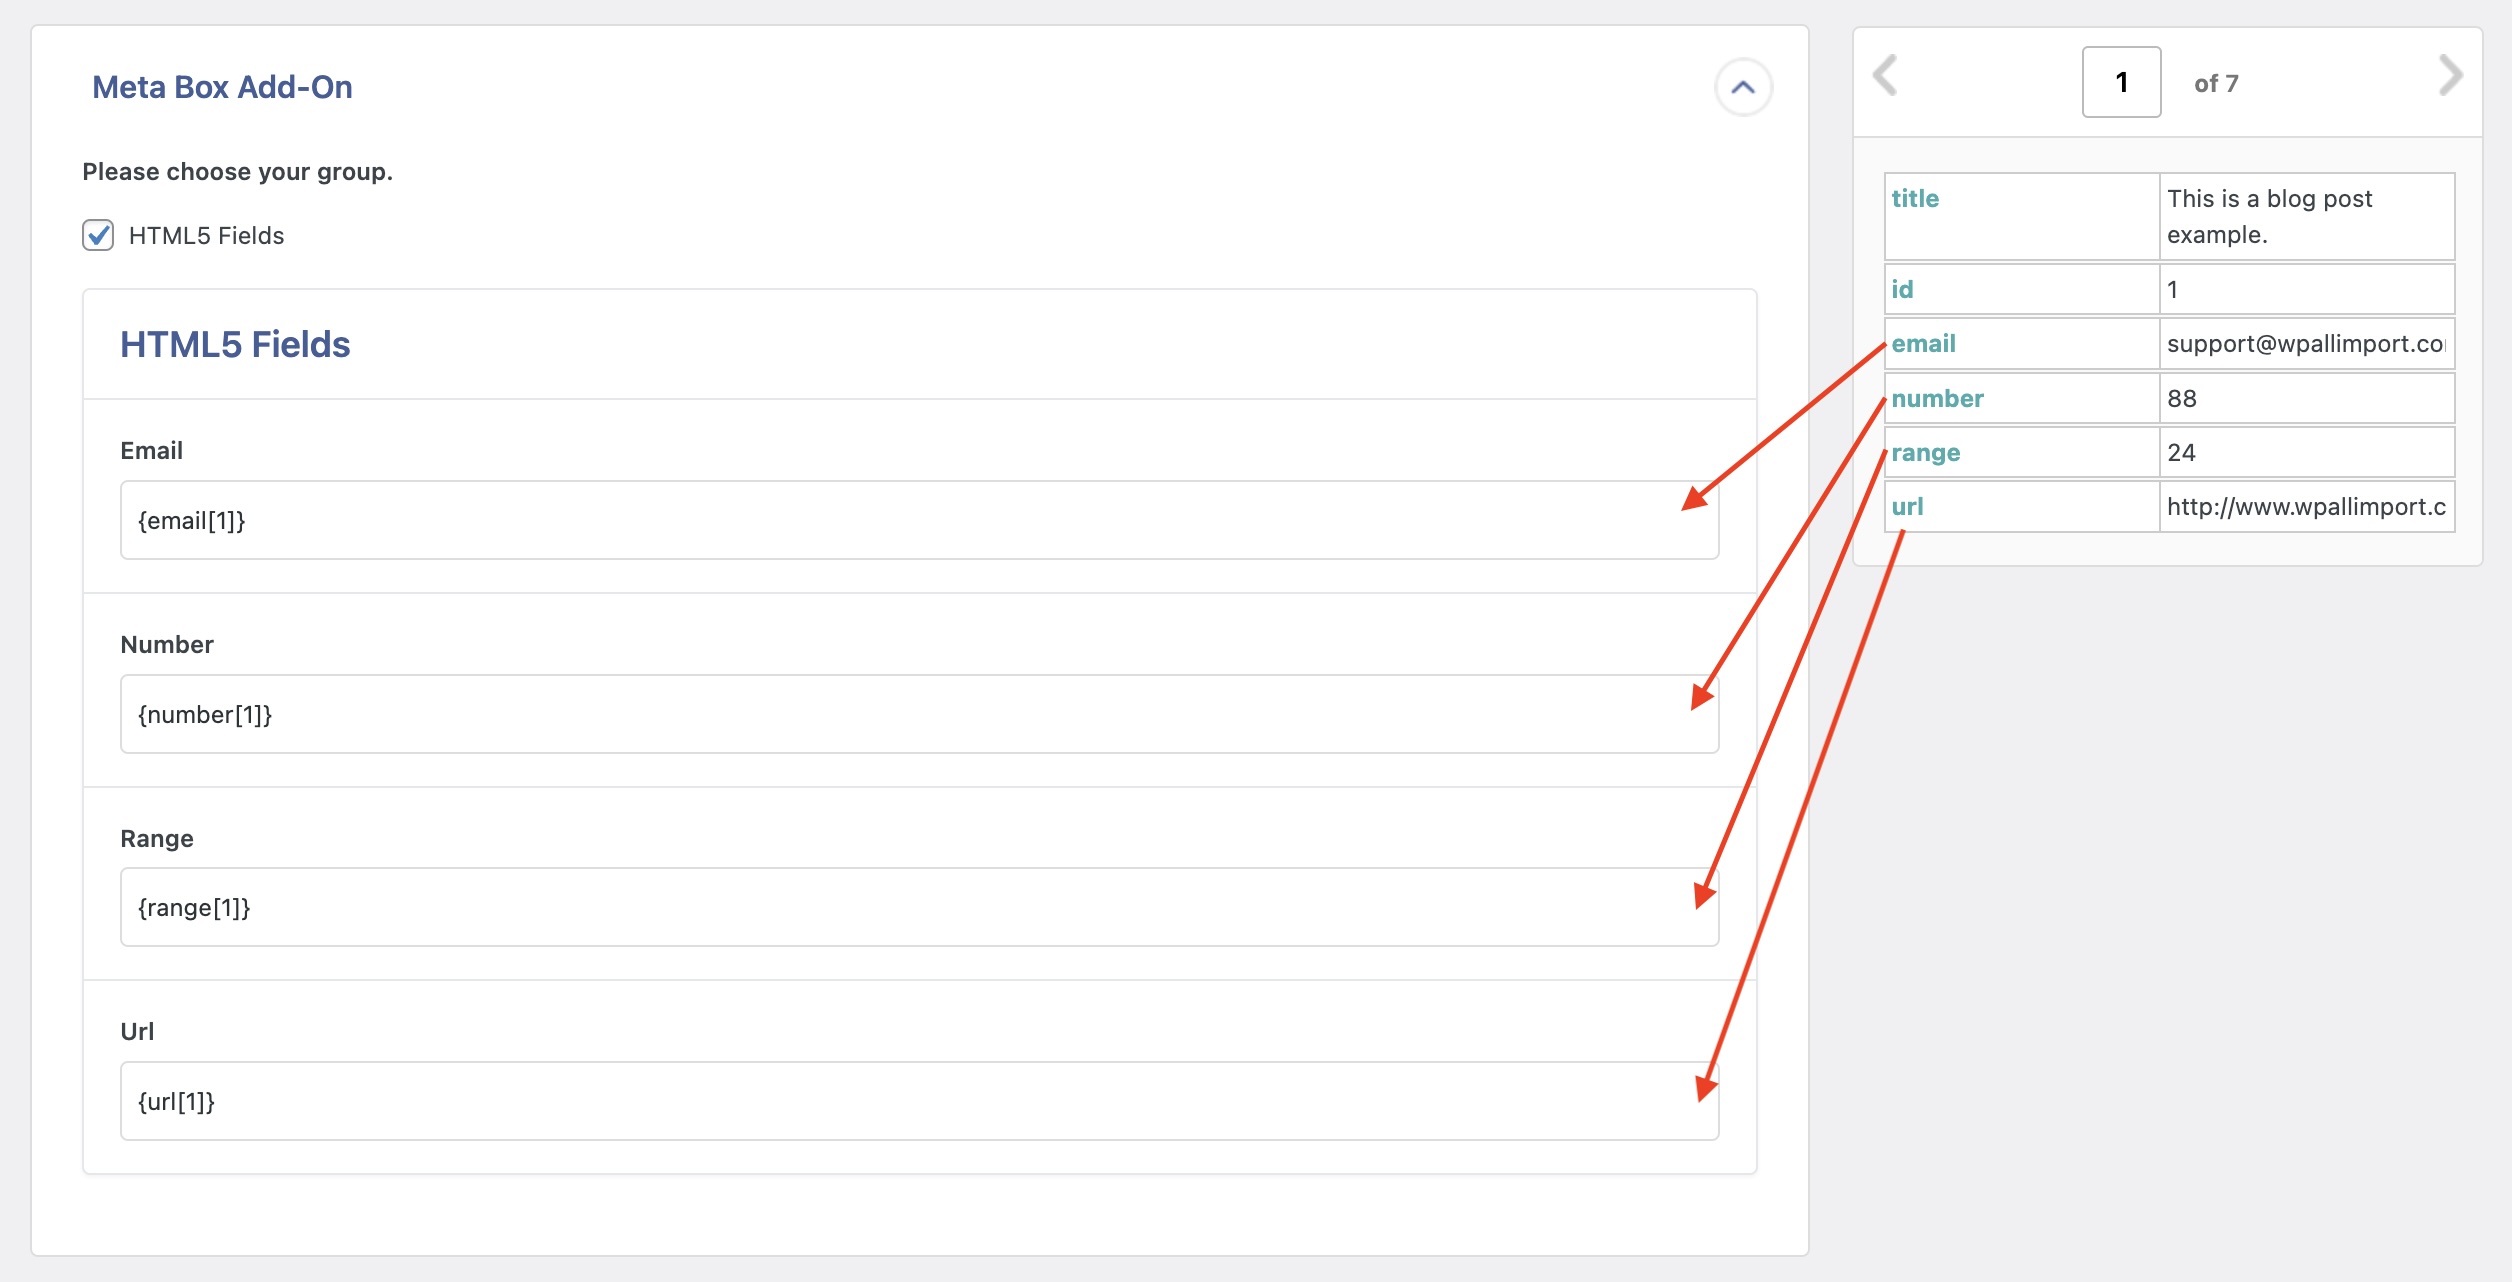The image size is (2512, 1282).
Task: Click the HTML5 Fields checkbox label
Action: tap(206, 236)
